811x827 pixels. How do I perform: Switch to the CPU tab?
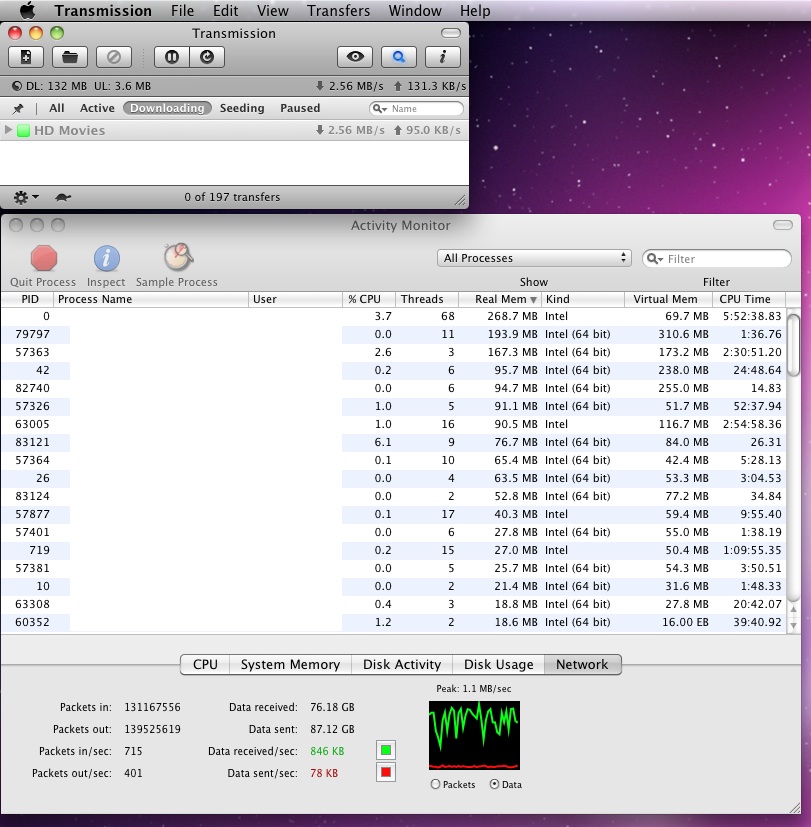click(205, 665)
